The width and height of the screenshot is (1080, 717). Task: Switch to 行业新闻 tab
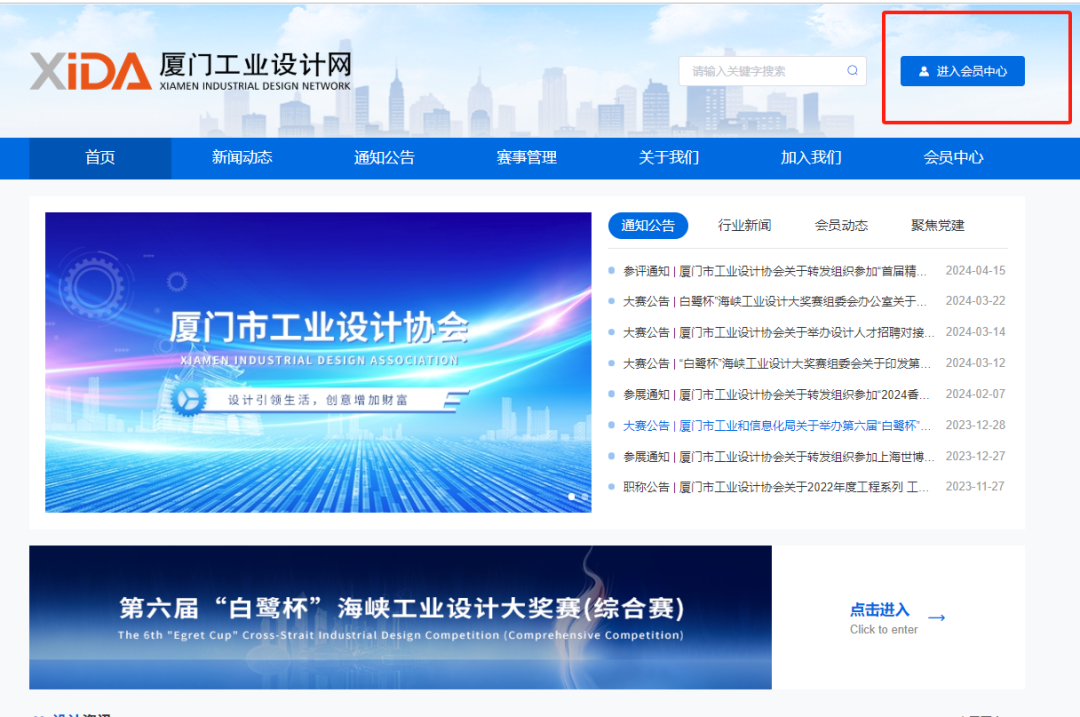pos(744,226)
